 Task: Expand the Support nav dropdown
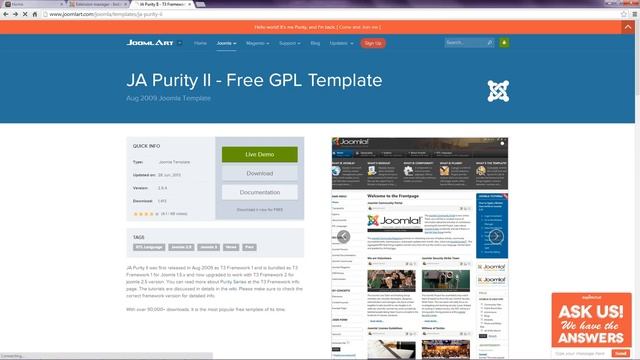290,43
